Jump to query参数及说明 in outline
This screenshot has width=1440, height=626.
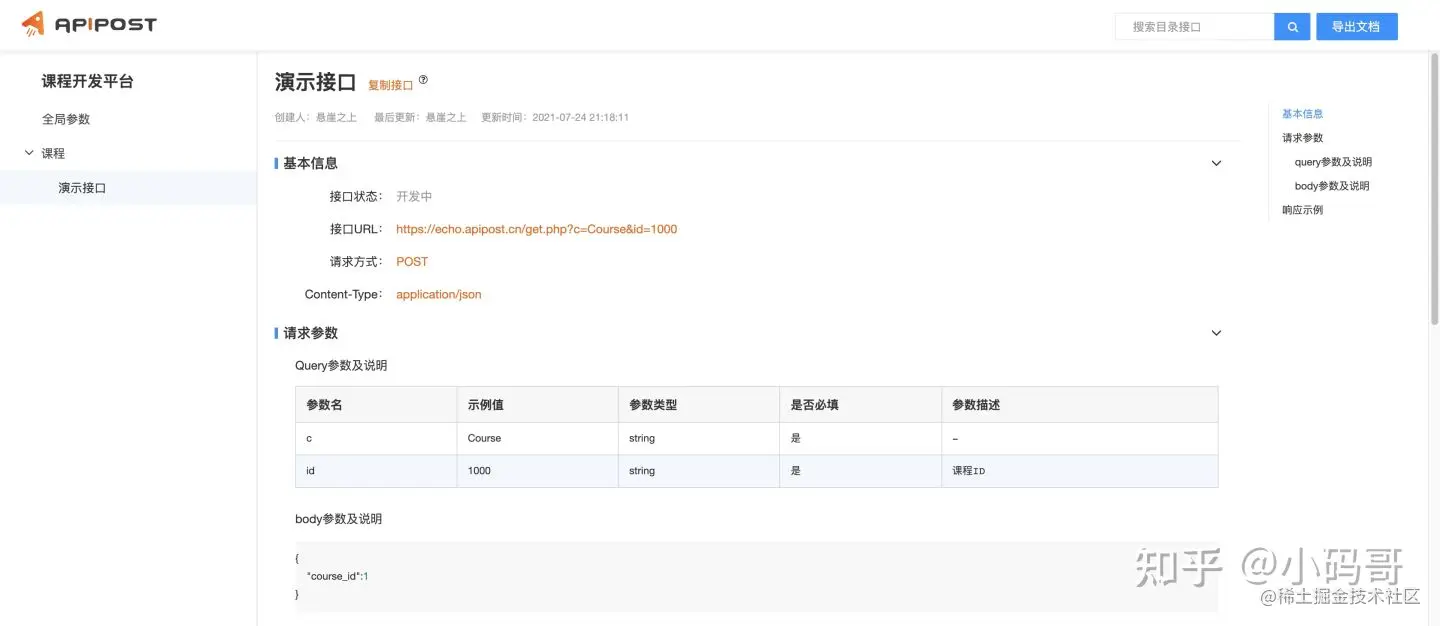pyautogui.click(x=1333, y=162)
